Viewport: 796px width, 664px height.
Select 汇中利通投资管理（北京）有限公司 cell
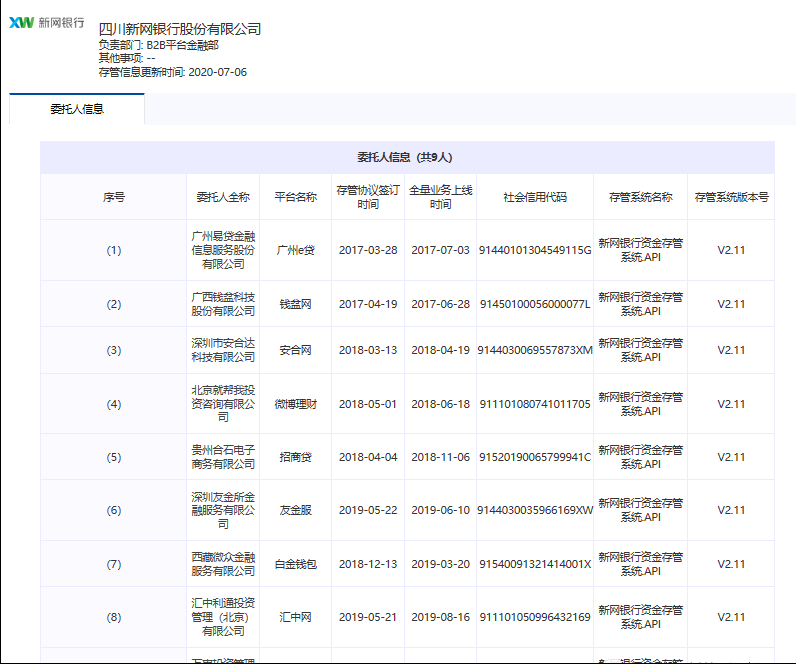pyautogui.click(x=223, y=617)
